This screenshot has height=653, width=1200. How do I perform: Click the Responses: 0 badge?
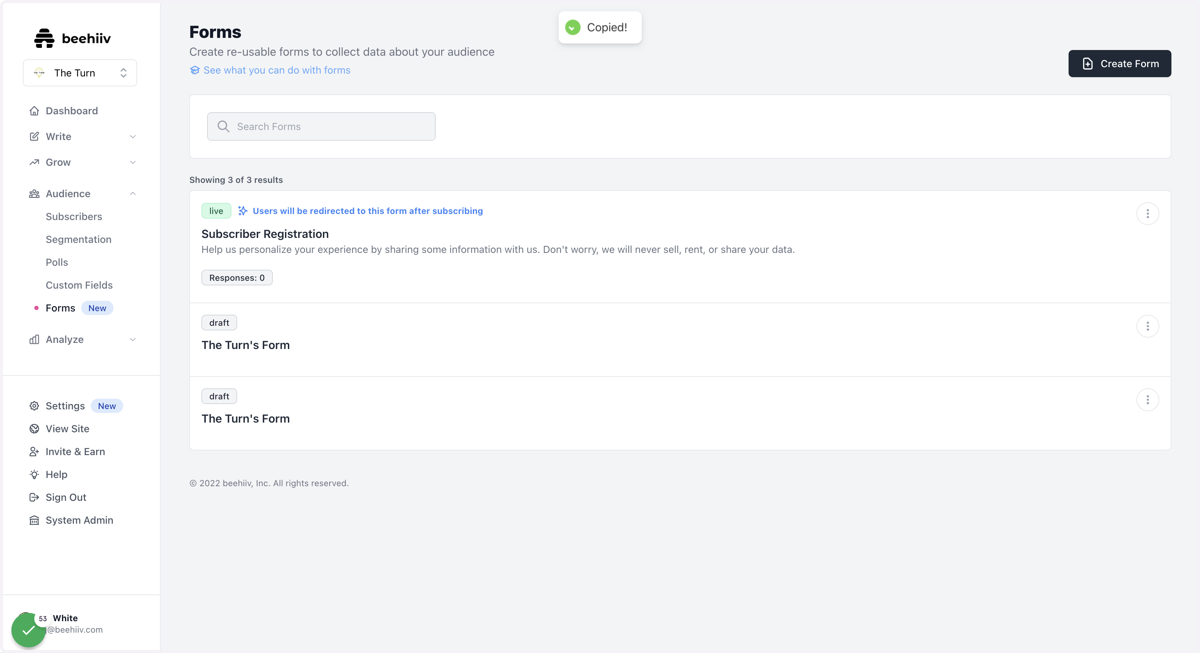pos(237,278)
